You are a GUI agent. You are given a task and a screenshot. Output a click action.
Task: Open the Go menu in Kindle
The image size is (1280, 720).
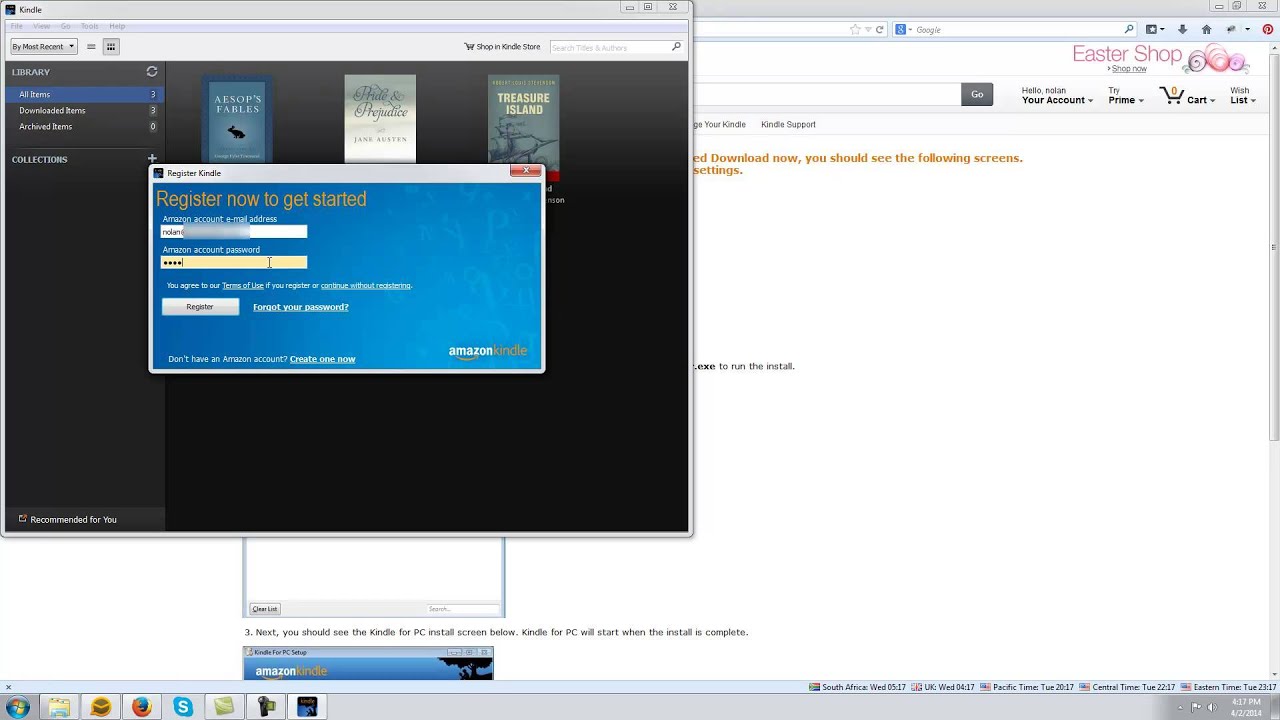click(x=66, y=26)
